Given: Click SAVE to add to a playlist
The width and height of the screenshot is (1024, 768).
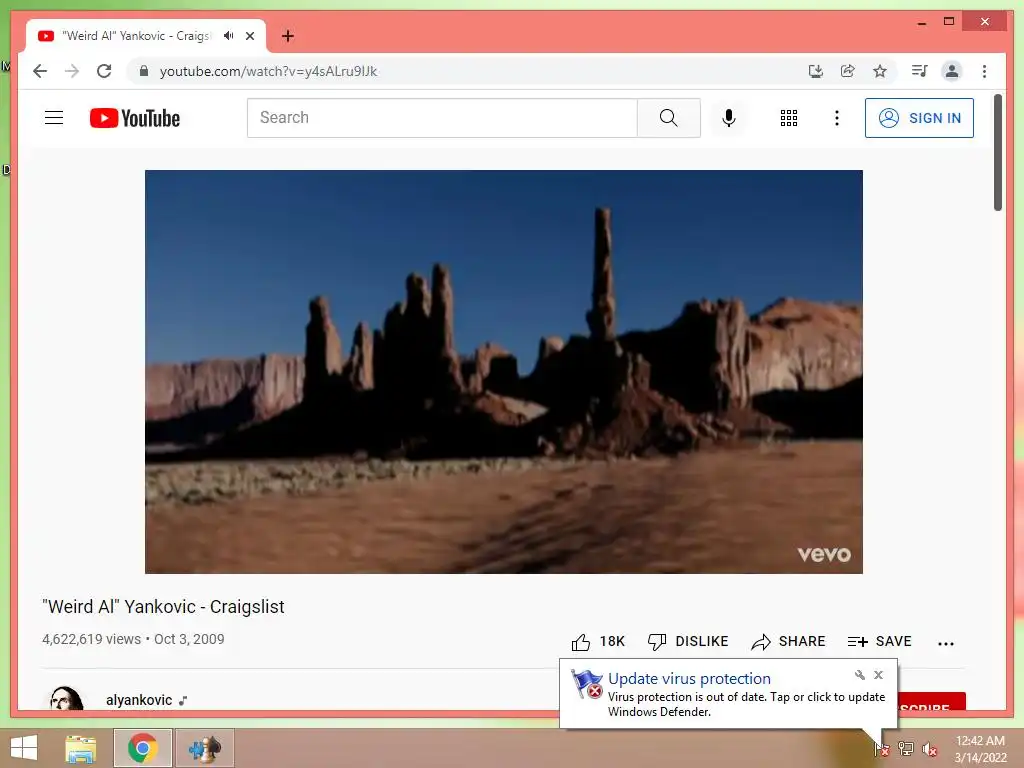Looking at the screenshot, I should (x=879, y=642).
